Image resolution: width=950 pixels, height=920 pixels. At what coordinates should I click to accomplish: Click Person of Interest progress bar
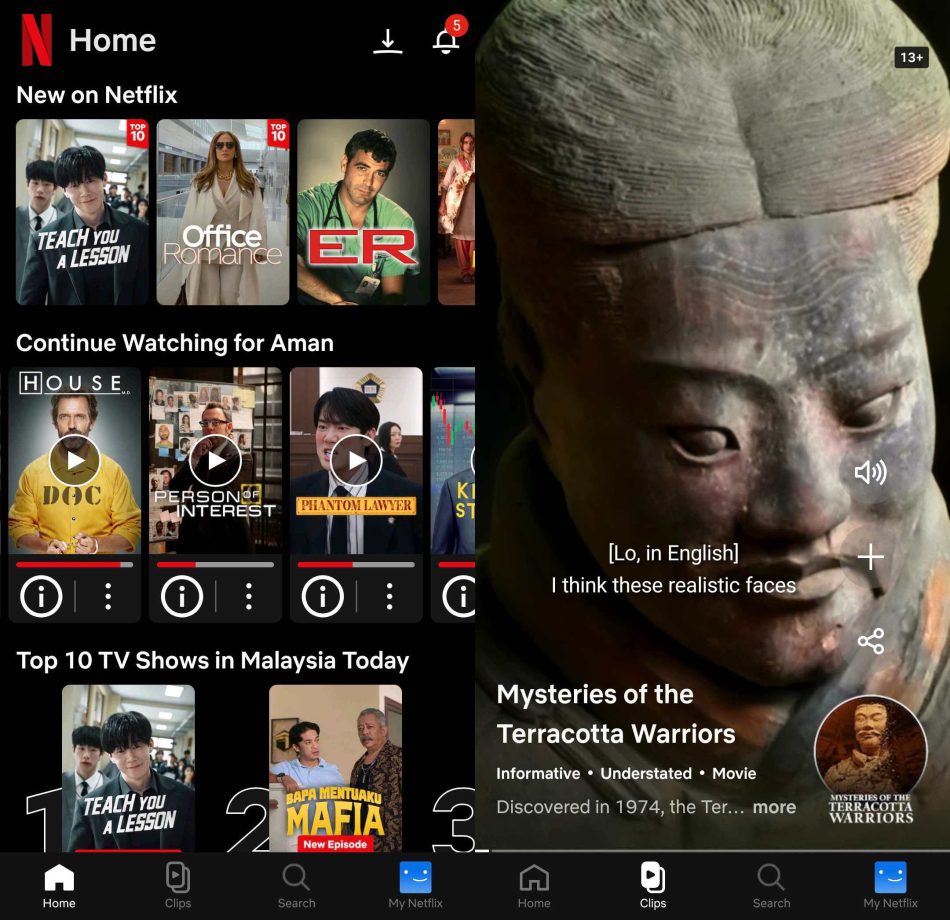[215, 564]
